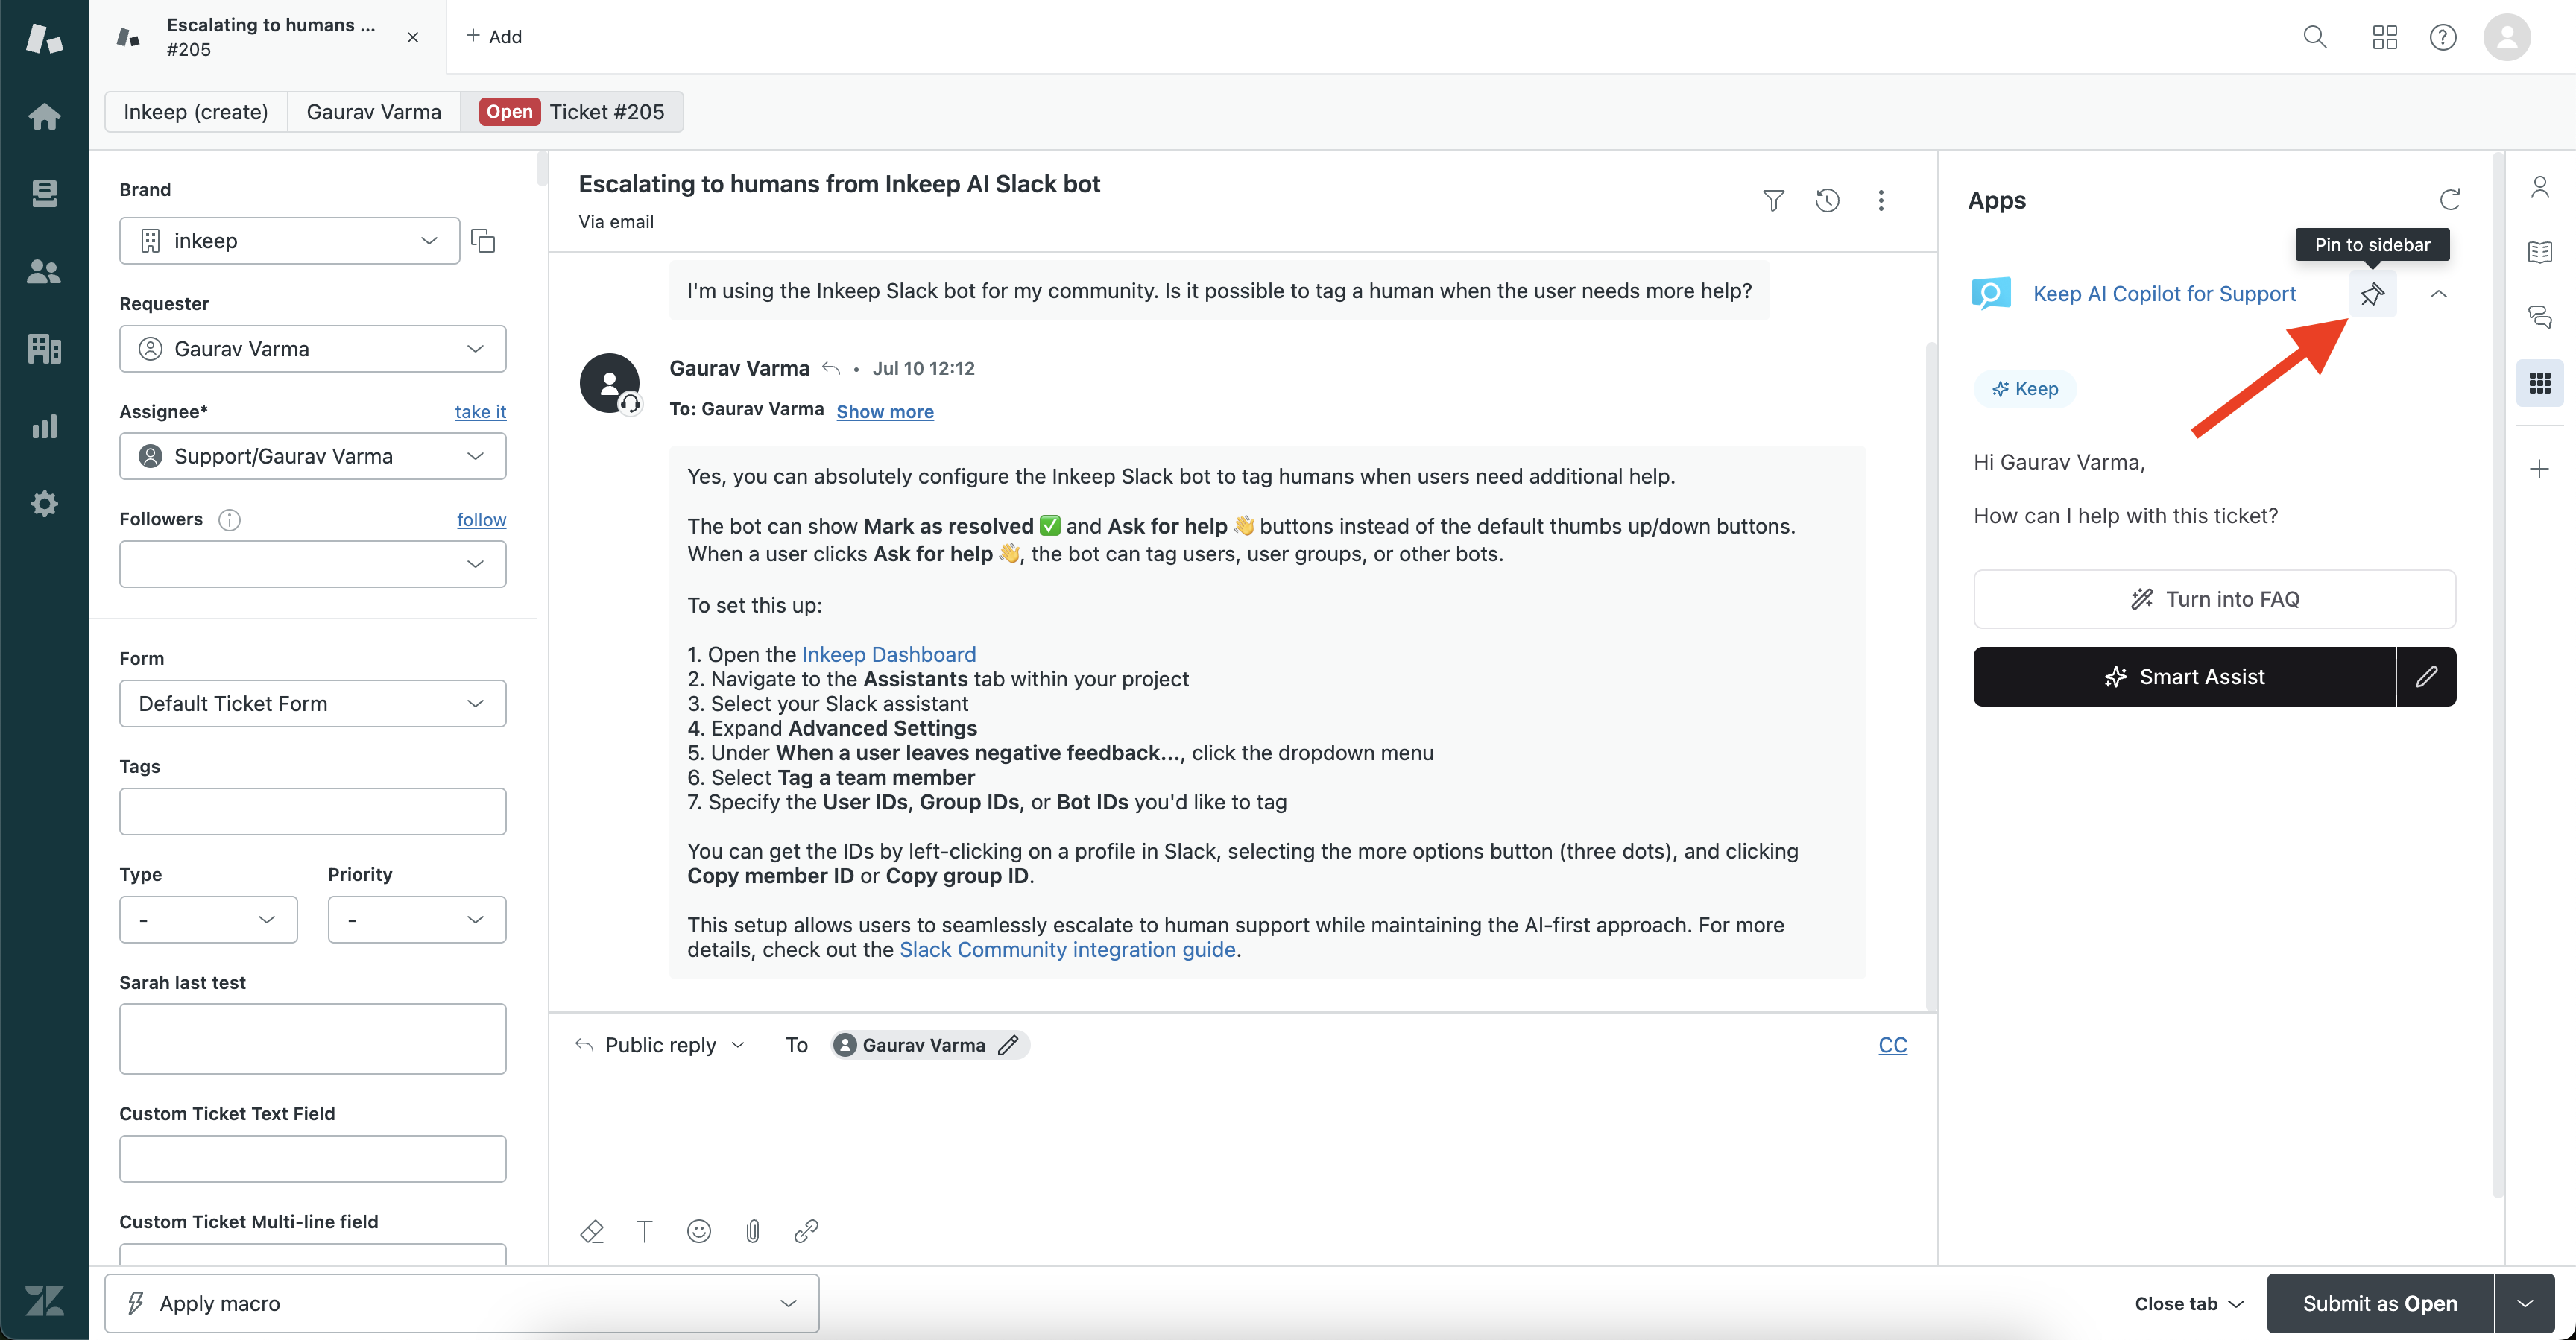Switch to the Gaurav Varma tab

click(373, 112)
